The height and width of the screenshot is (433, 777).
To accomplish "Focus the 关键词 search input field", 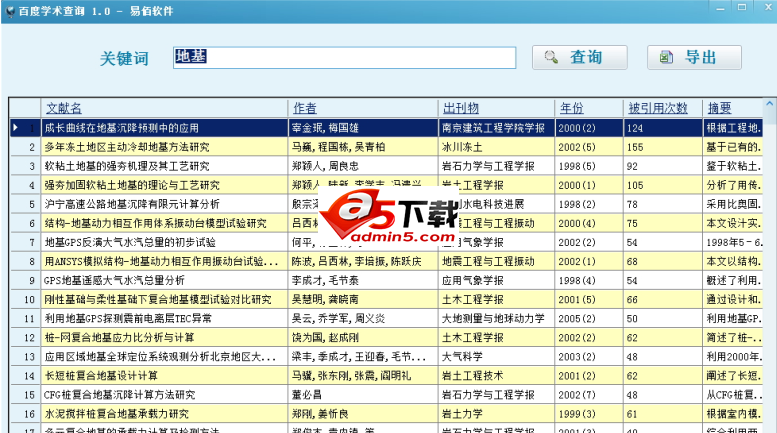I will [x=344, y=58].
